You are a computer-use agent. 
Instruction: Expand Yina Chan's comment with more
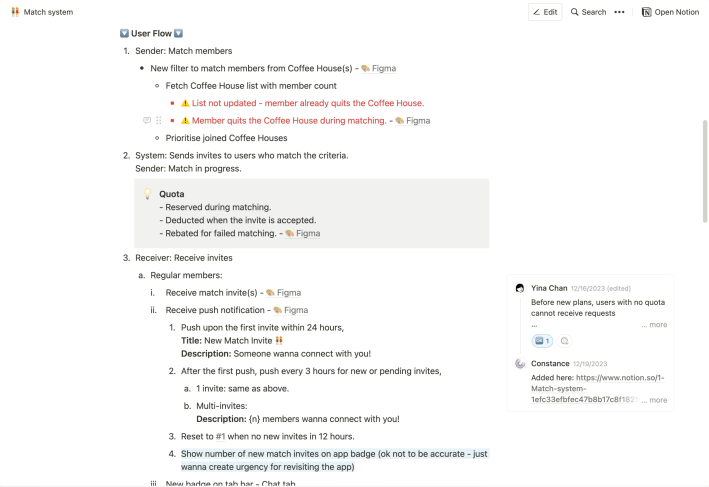coord(657,324)
